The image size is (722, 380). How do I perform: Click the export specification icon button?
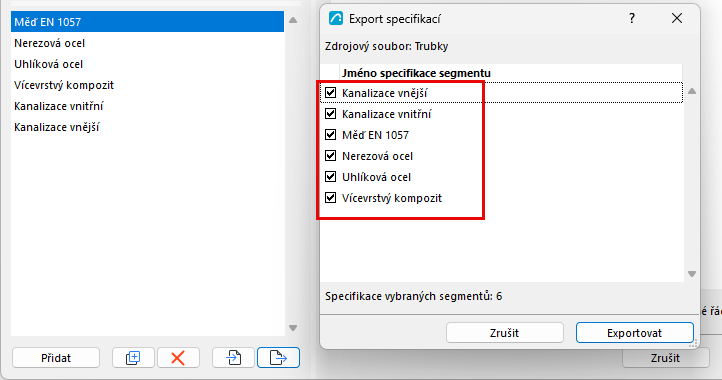pyautogui.click(x=279, y=358)
